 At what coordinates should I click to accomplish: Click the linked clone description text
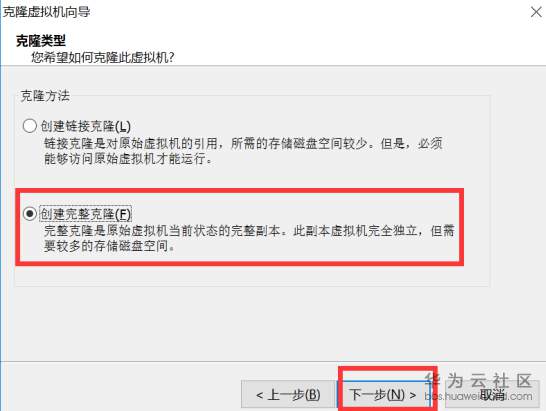[x=243, y=151]
